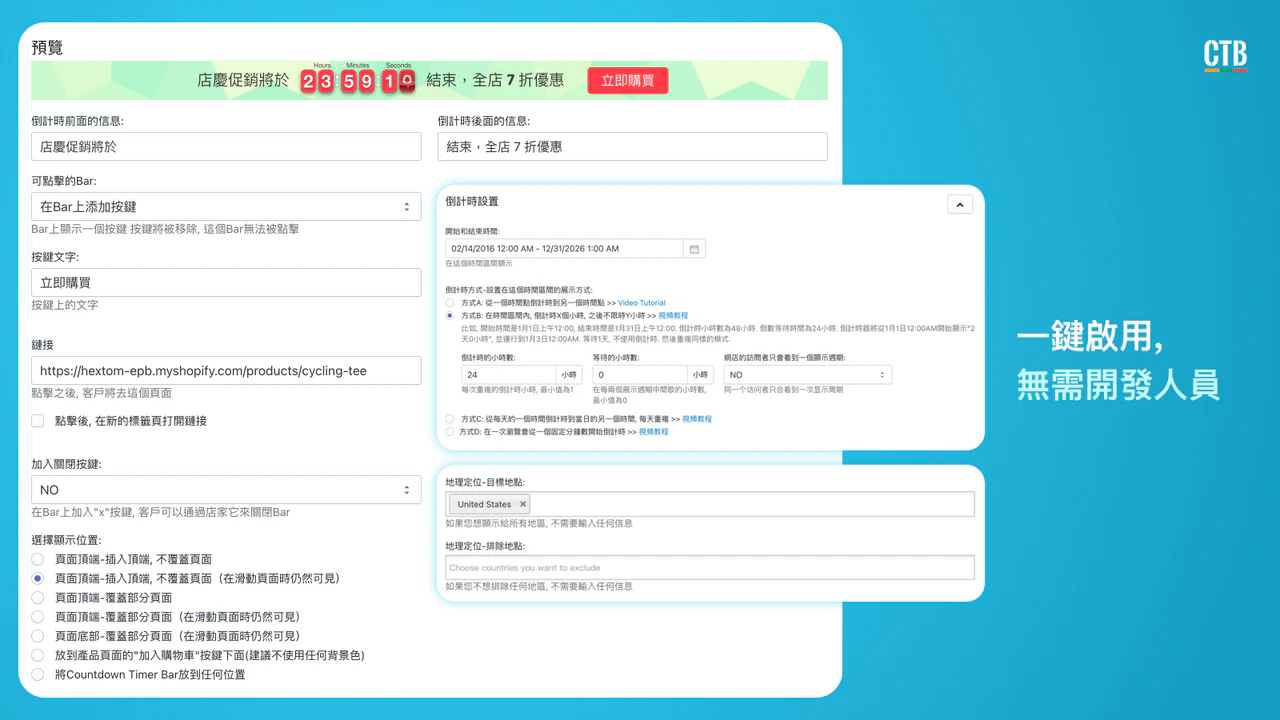Screen dimensions: 1280x720
Task: Select 頁面頂端-覆蓋部分頁面 radio option
Action: pos(38,597)
